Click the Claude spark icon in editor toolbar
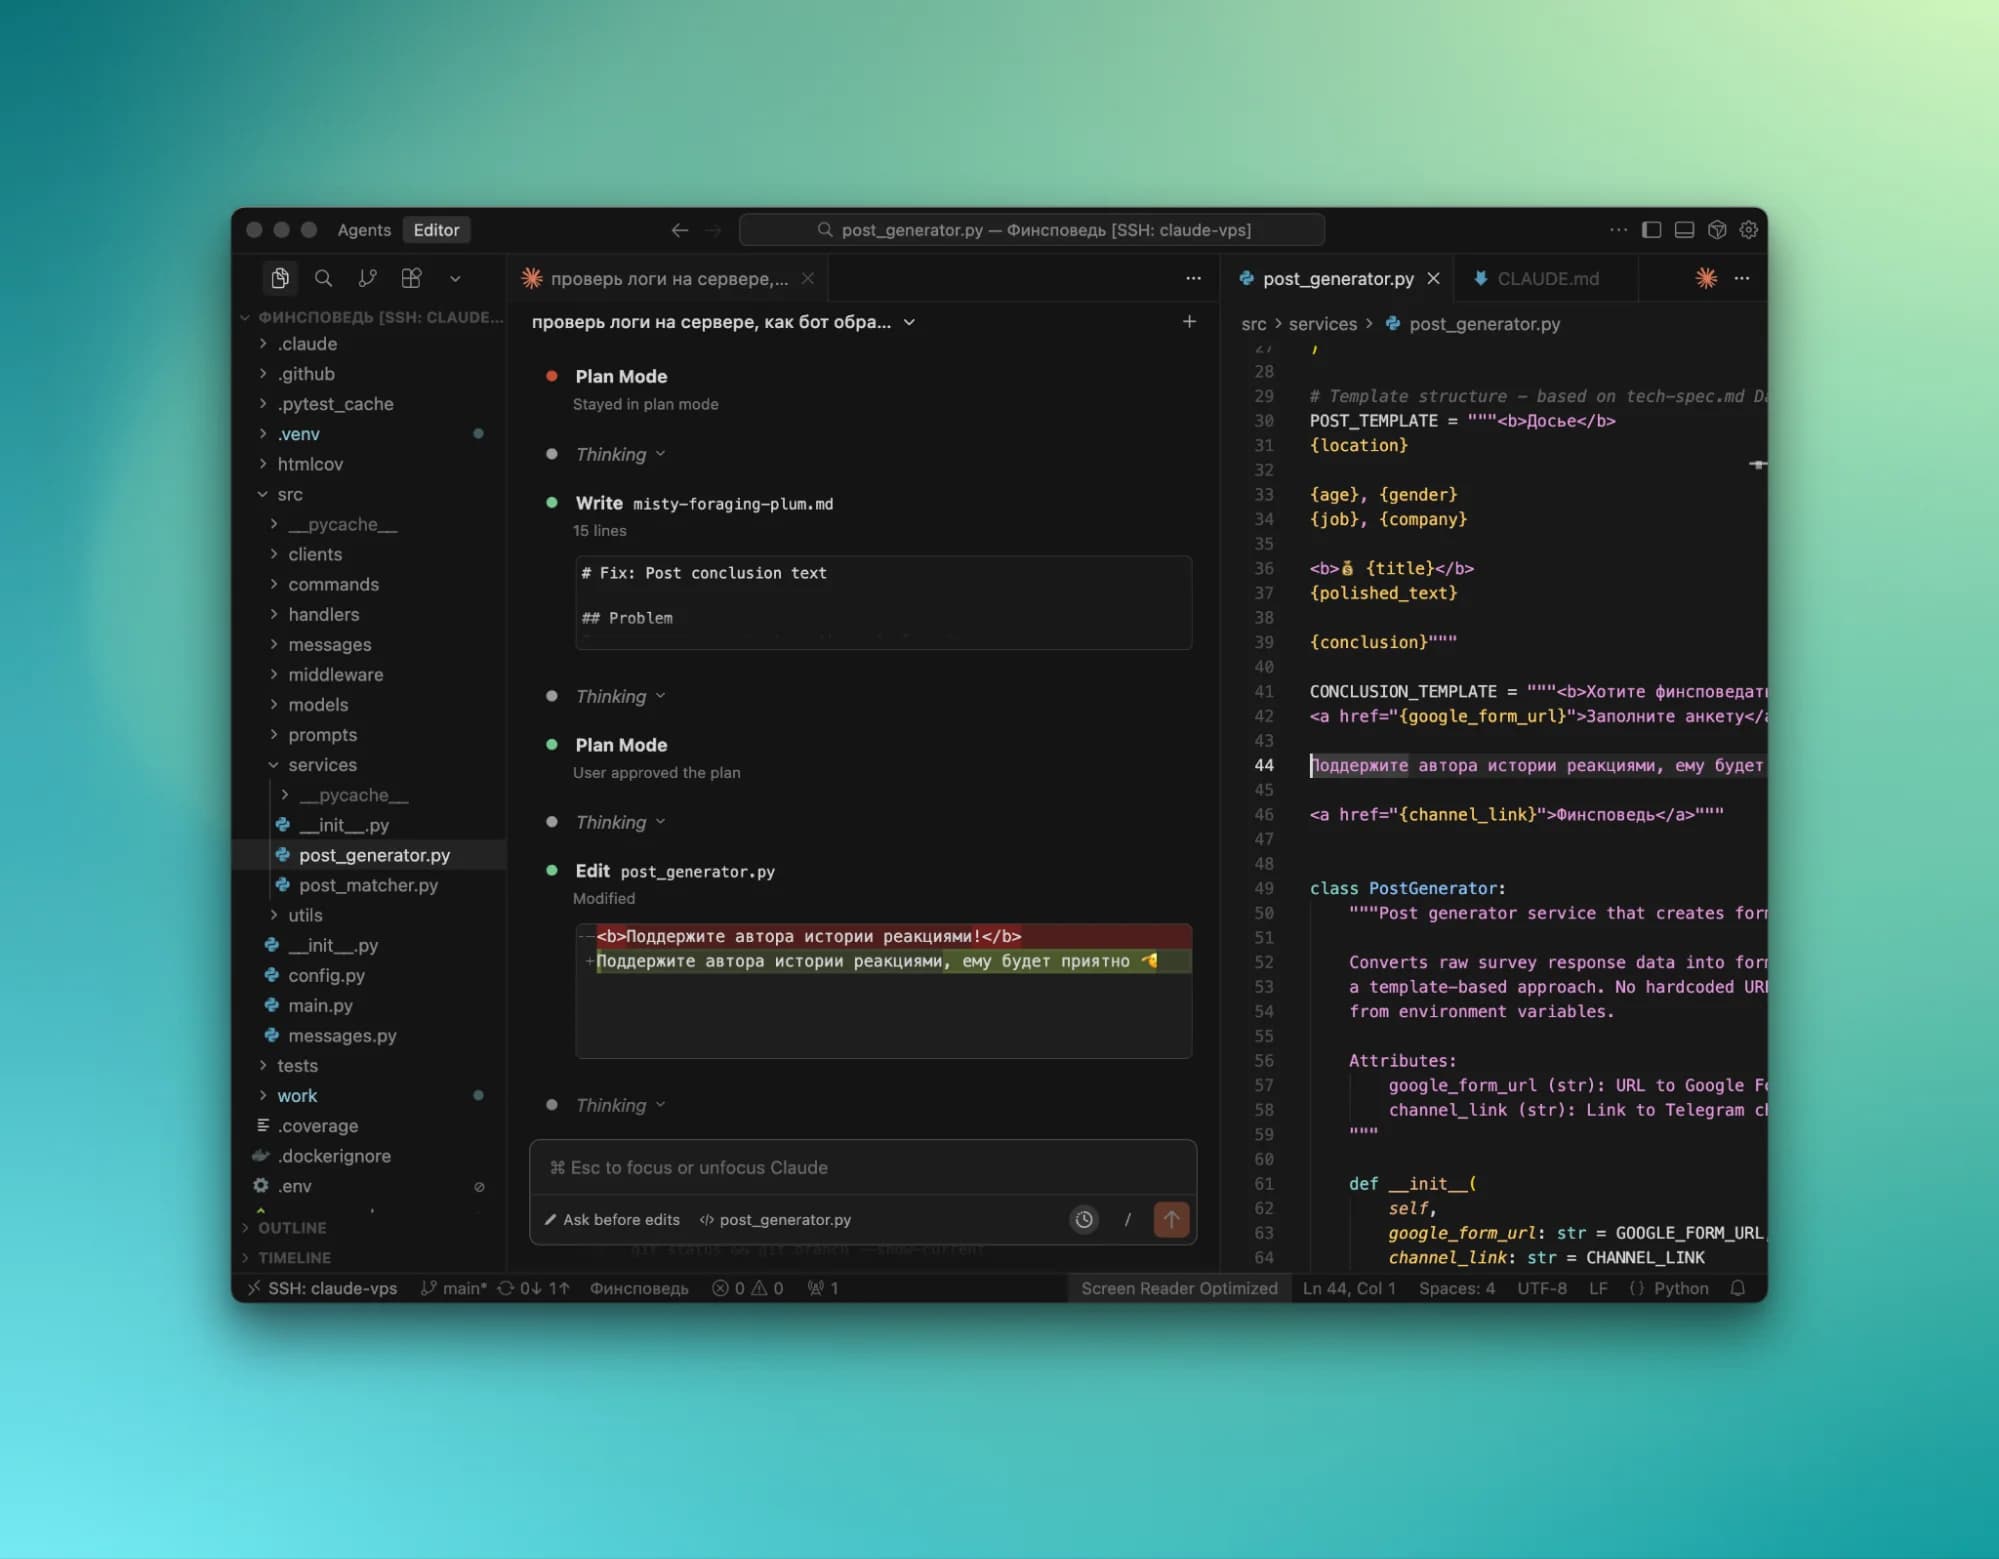 click(1706, 278)
